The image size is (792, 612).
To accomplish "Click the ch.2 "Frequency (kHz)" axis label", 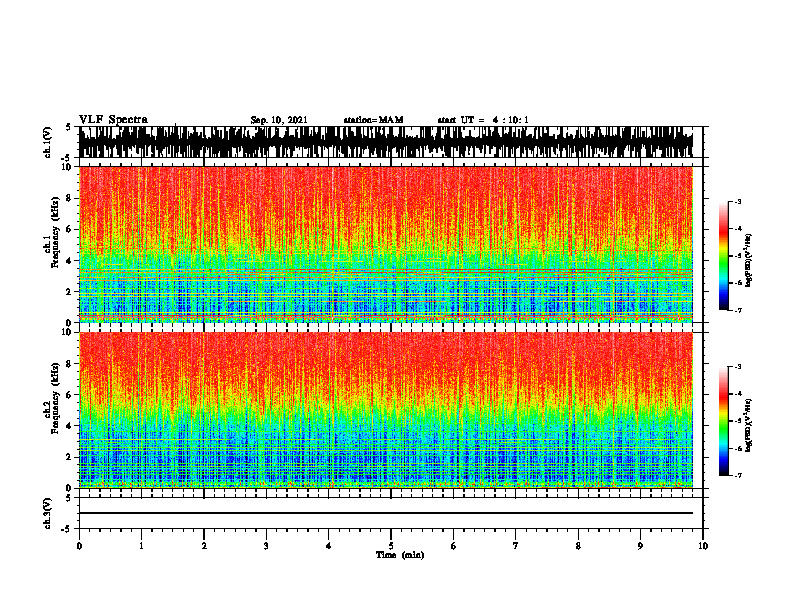I will tap(55, 398).
